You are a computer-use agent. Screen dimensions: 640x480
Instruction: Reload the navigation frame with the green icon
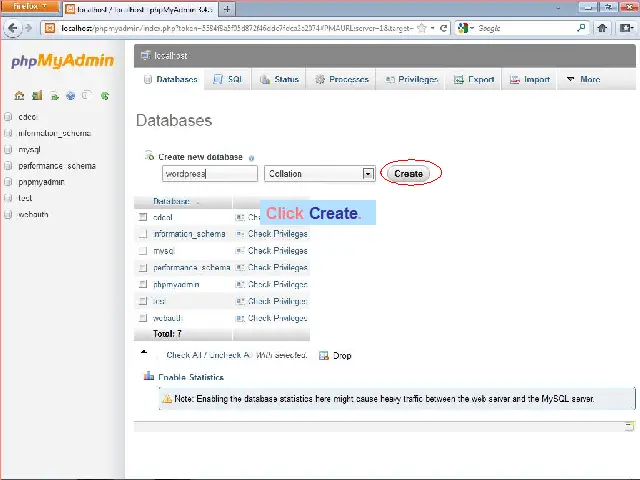point(105,96)
